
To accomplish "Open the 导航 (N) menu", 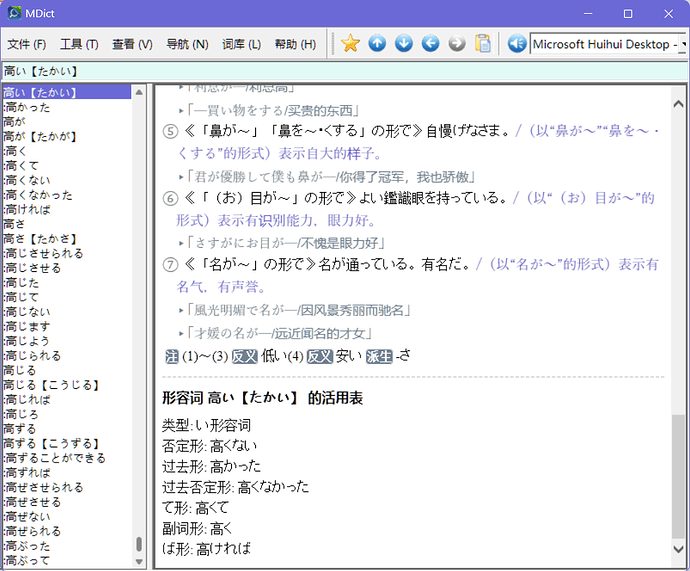I will 187,44.
